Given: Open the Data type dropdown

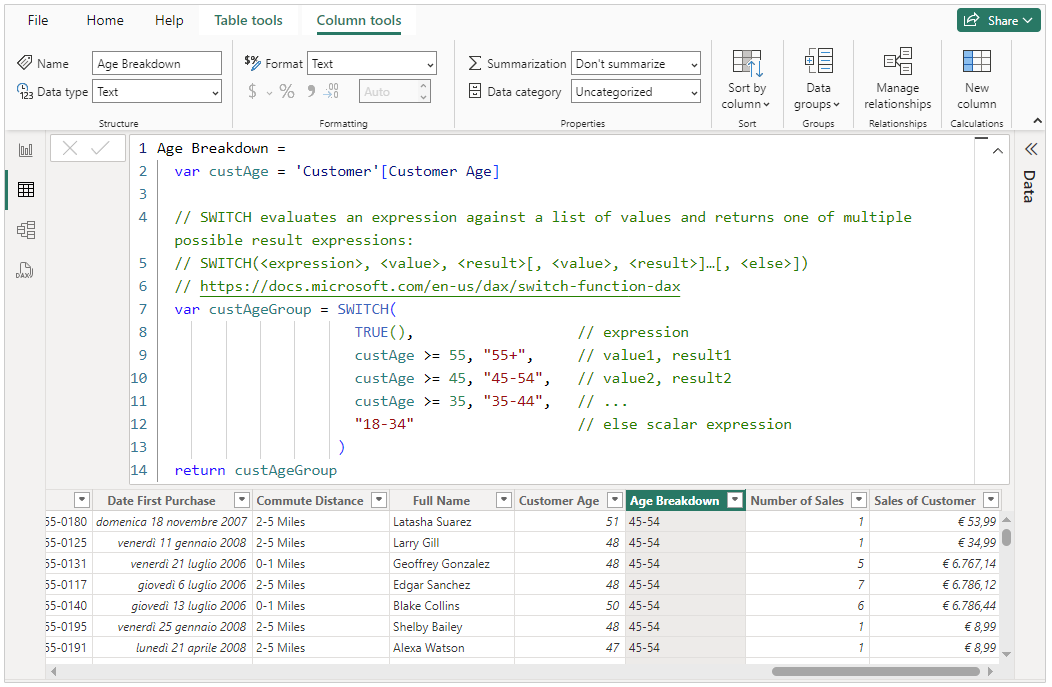Looking at the screenshot, I should pyautogui.click(x=157, y=92).
